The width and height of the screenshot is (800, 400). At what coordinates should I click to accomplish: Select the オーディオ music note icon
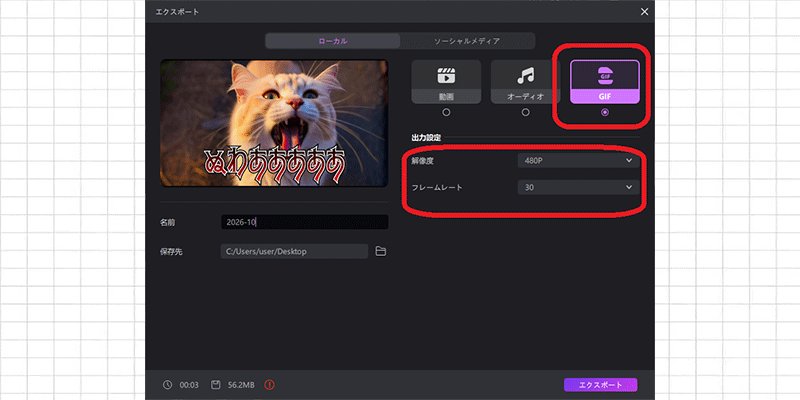(x=526, y=76)
